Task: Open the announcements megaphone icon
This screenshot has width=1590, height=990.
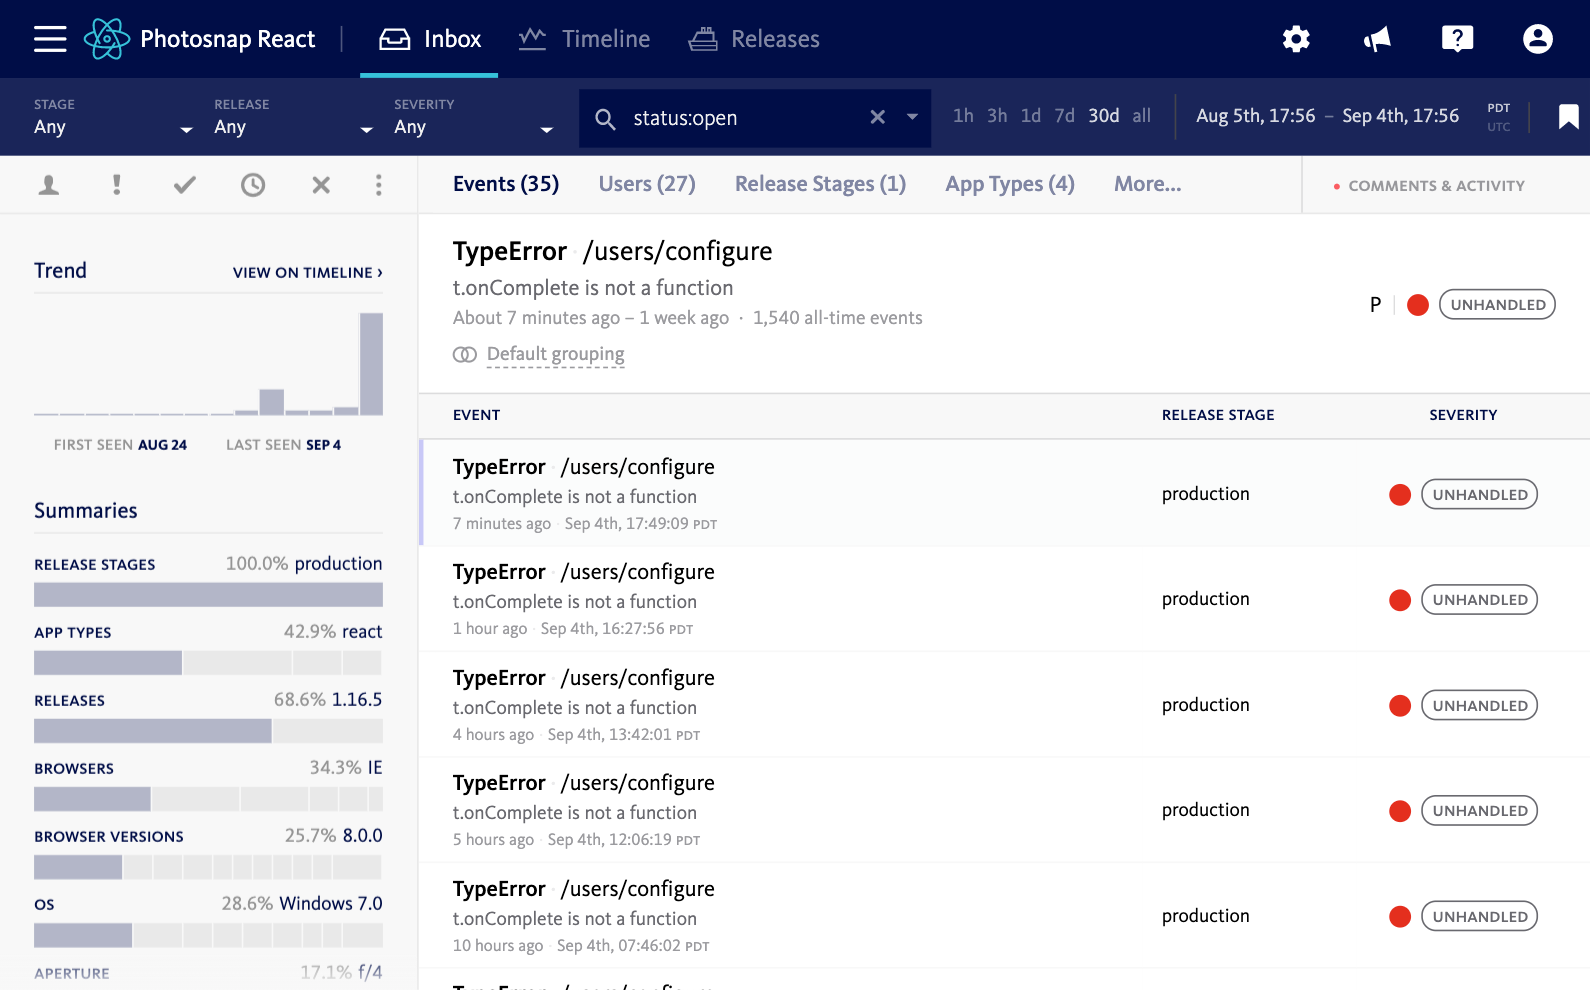Action: click(1377, 39)
